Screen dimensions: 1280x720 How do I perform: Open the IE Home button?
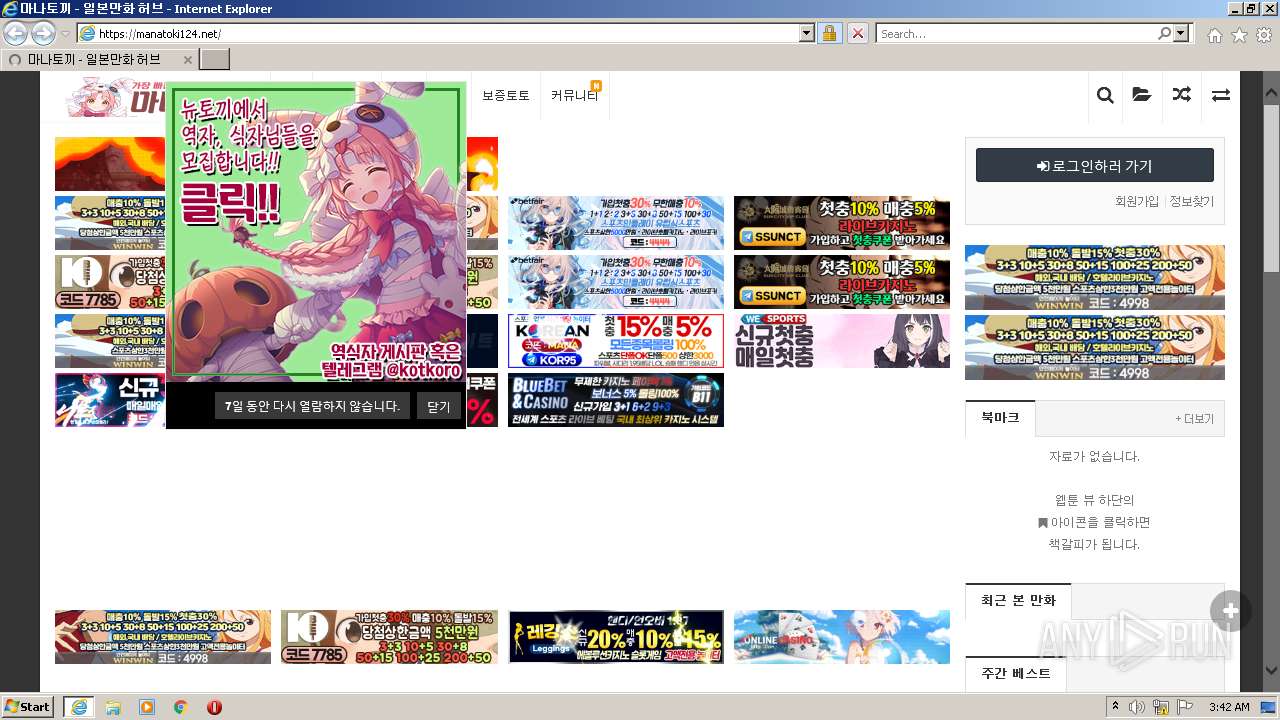[1214, 35]
